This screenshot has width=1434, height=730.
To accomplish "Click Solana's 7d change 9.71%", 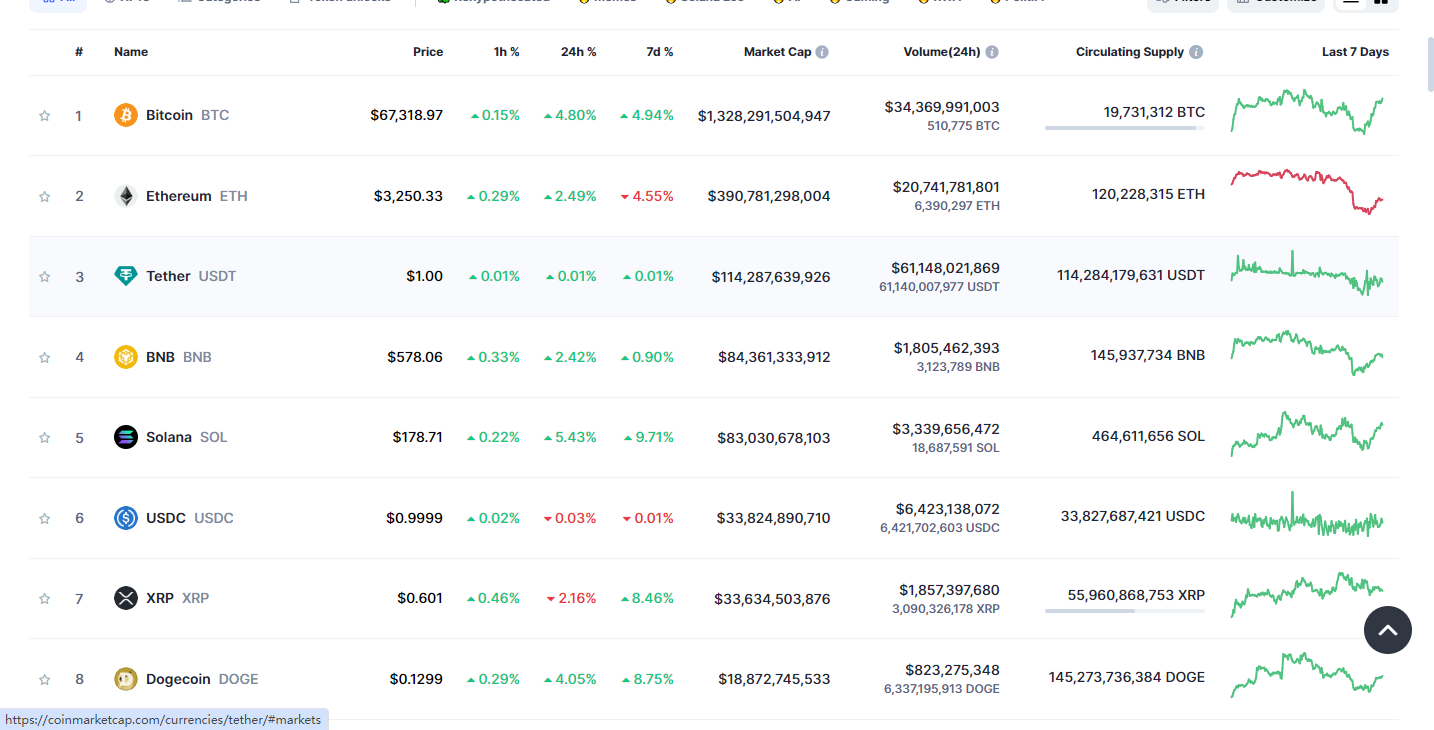I will (x=648, y=437).
